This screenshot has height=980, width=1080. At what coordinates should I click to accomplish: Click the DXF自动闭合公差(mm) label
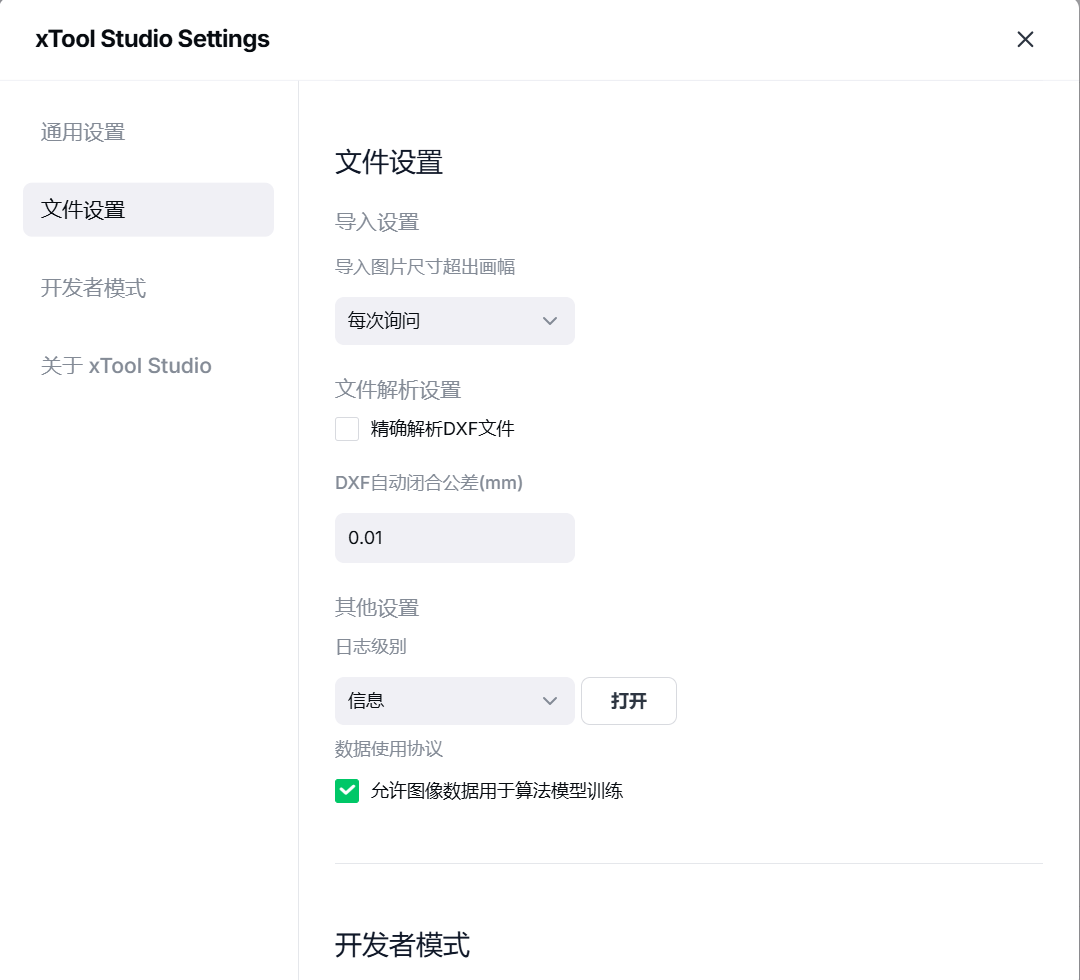pyautogui.click(x=429, y=483)
